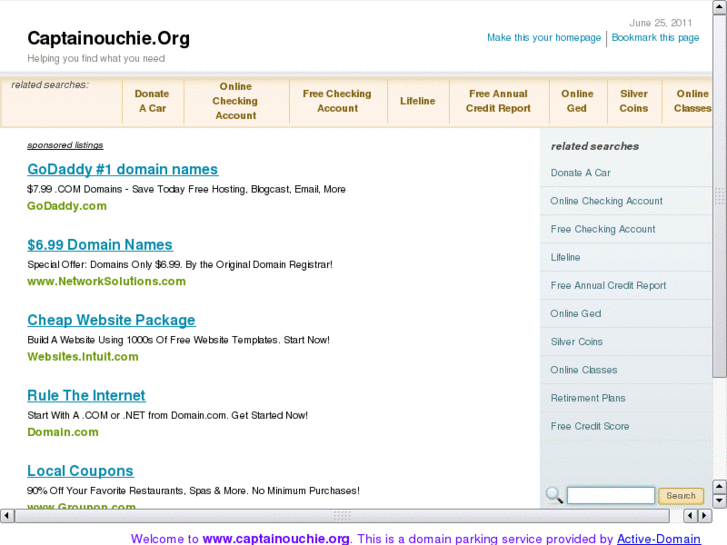Select 'Online Checking Account' in top bar
Screen dimensions: 727x545
tap(236, 101)
